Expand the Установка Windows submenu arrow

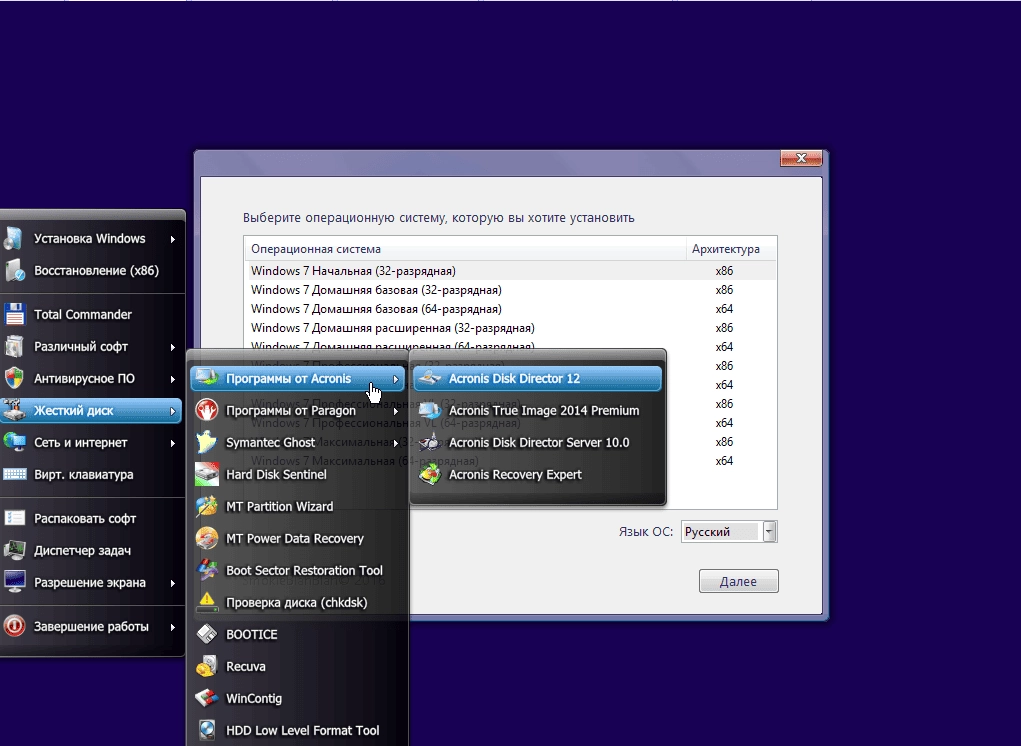tap(173, 239)
